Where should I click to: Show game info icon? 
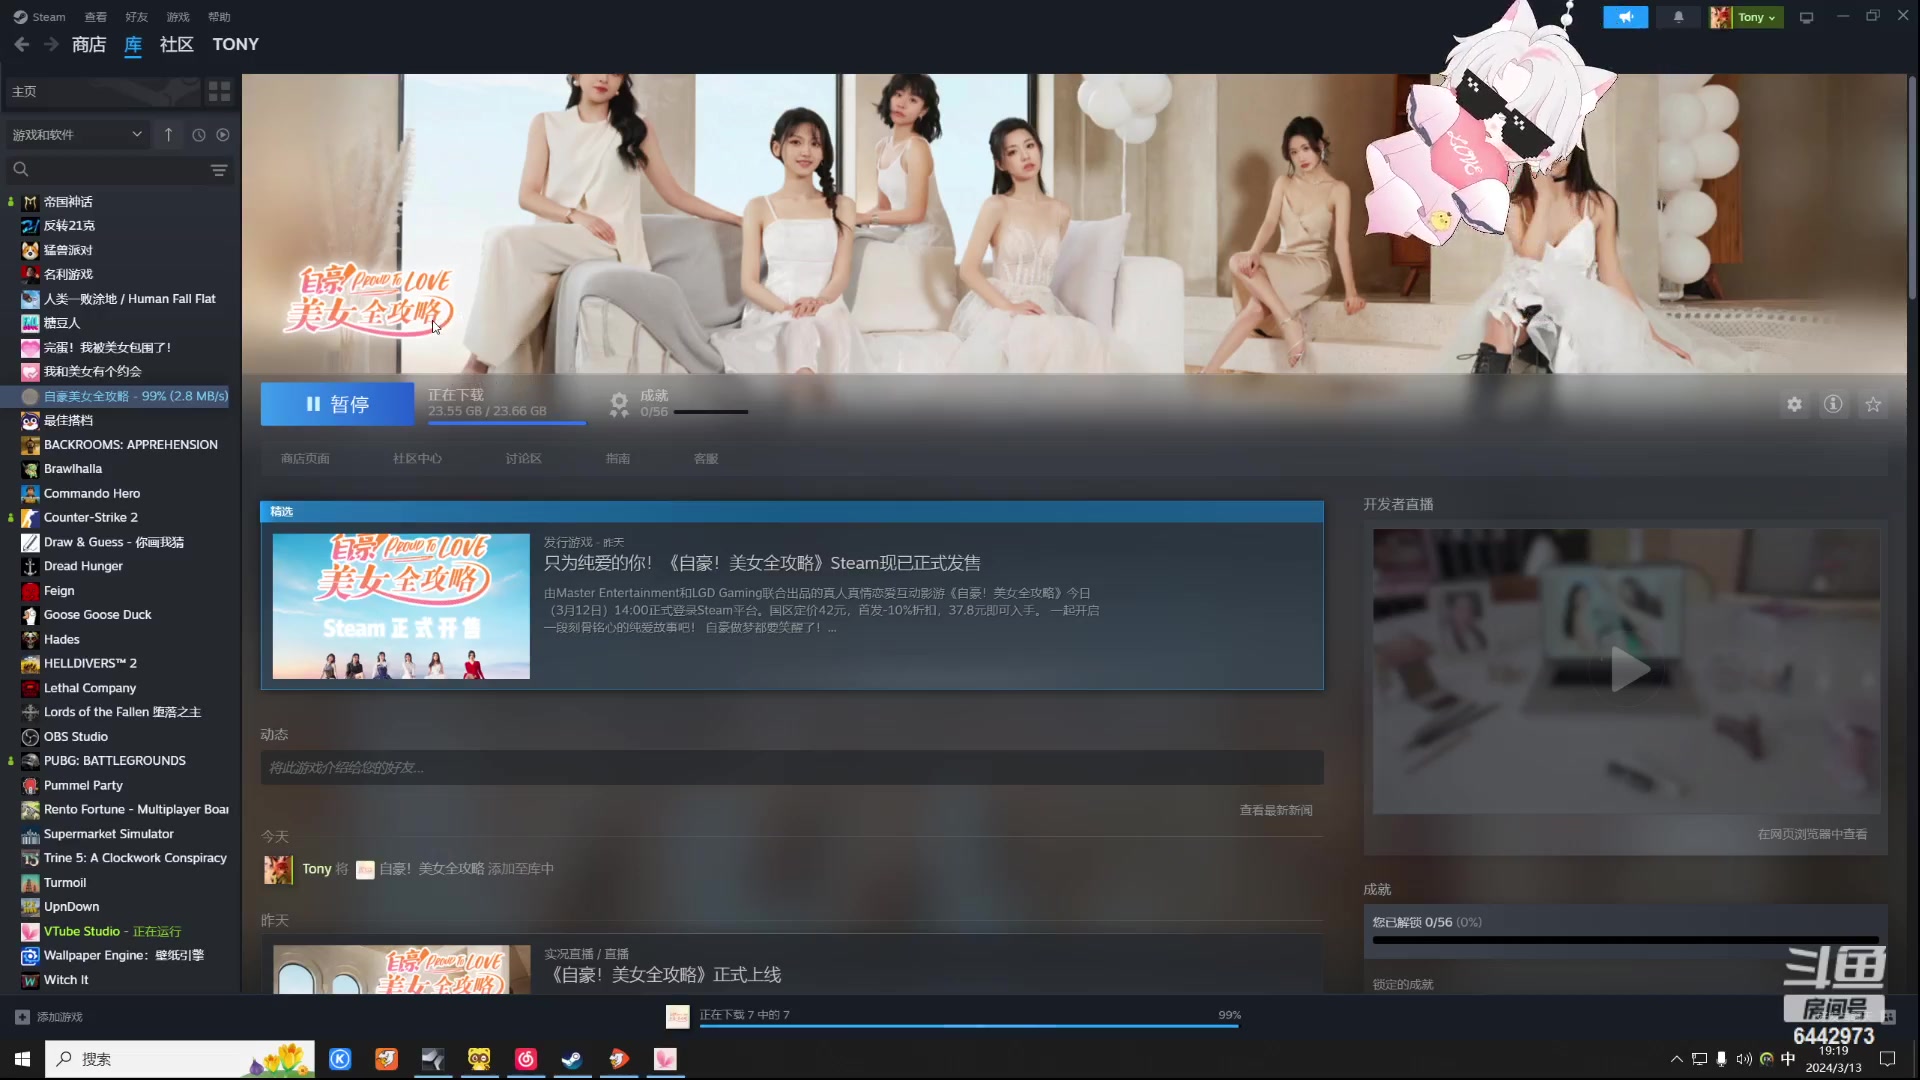click(x=1833, y=404)
